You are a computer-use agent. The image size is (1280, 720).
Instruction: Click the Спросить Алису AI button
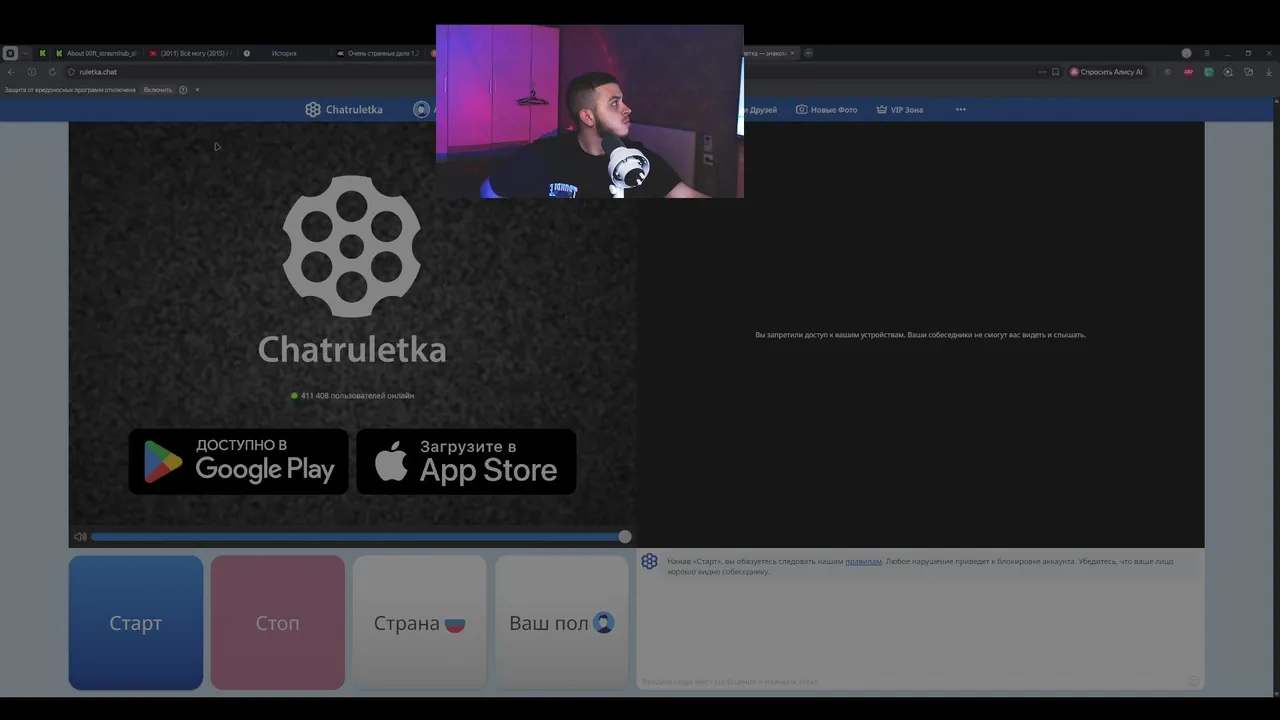point(1107,72)
